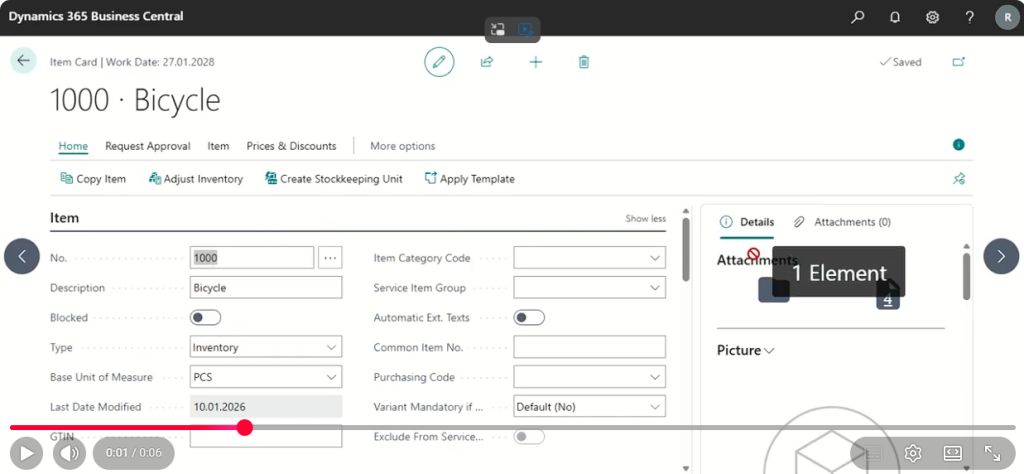This screenshot has height=474, width=1024.
Task: Toggle the Blocked switch
Action: [205, 318]
